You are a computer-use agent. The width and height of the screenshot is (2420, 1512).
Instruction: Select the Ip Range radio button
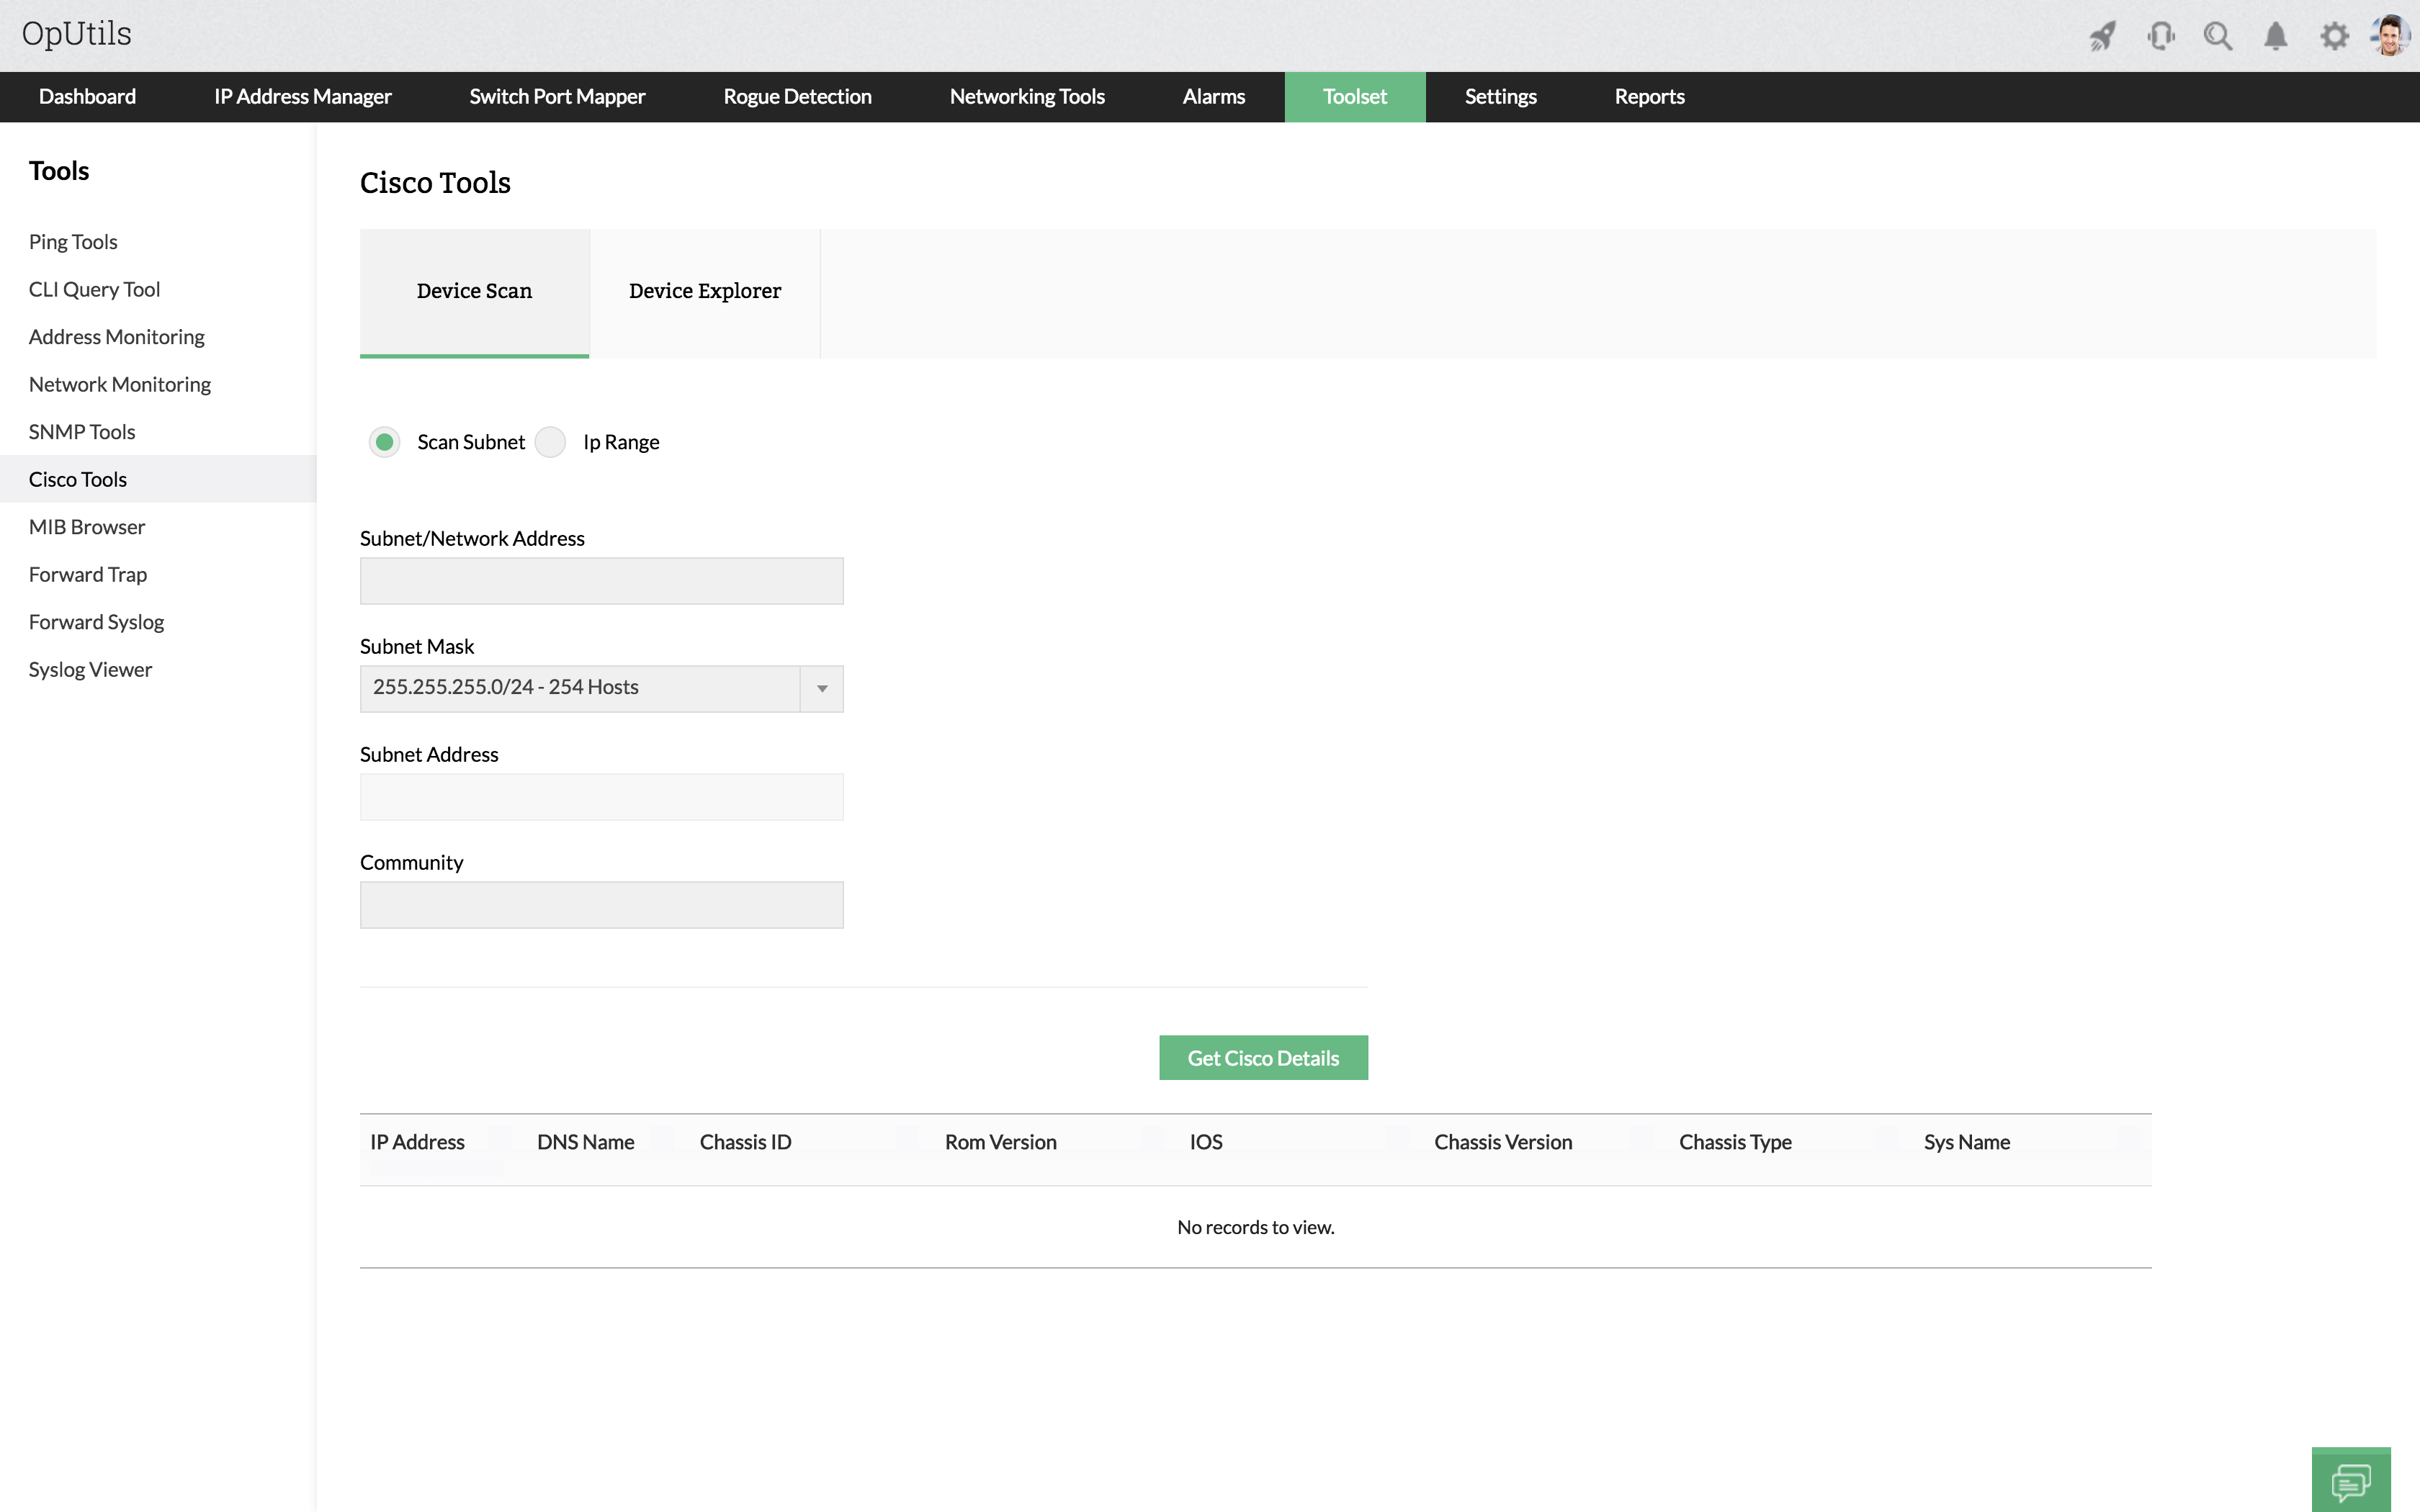coord(551,442)
